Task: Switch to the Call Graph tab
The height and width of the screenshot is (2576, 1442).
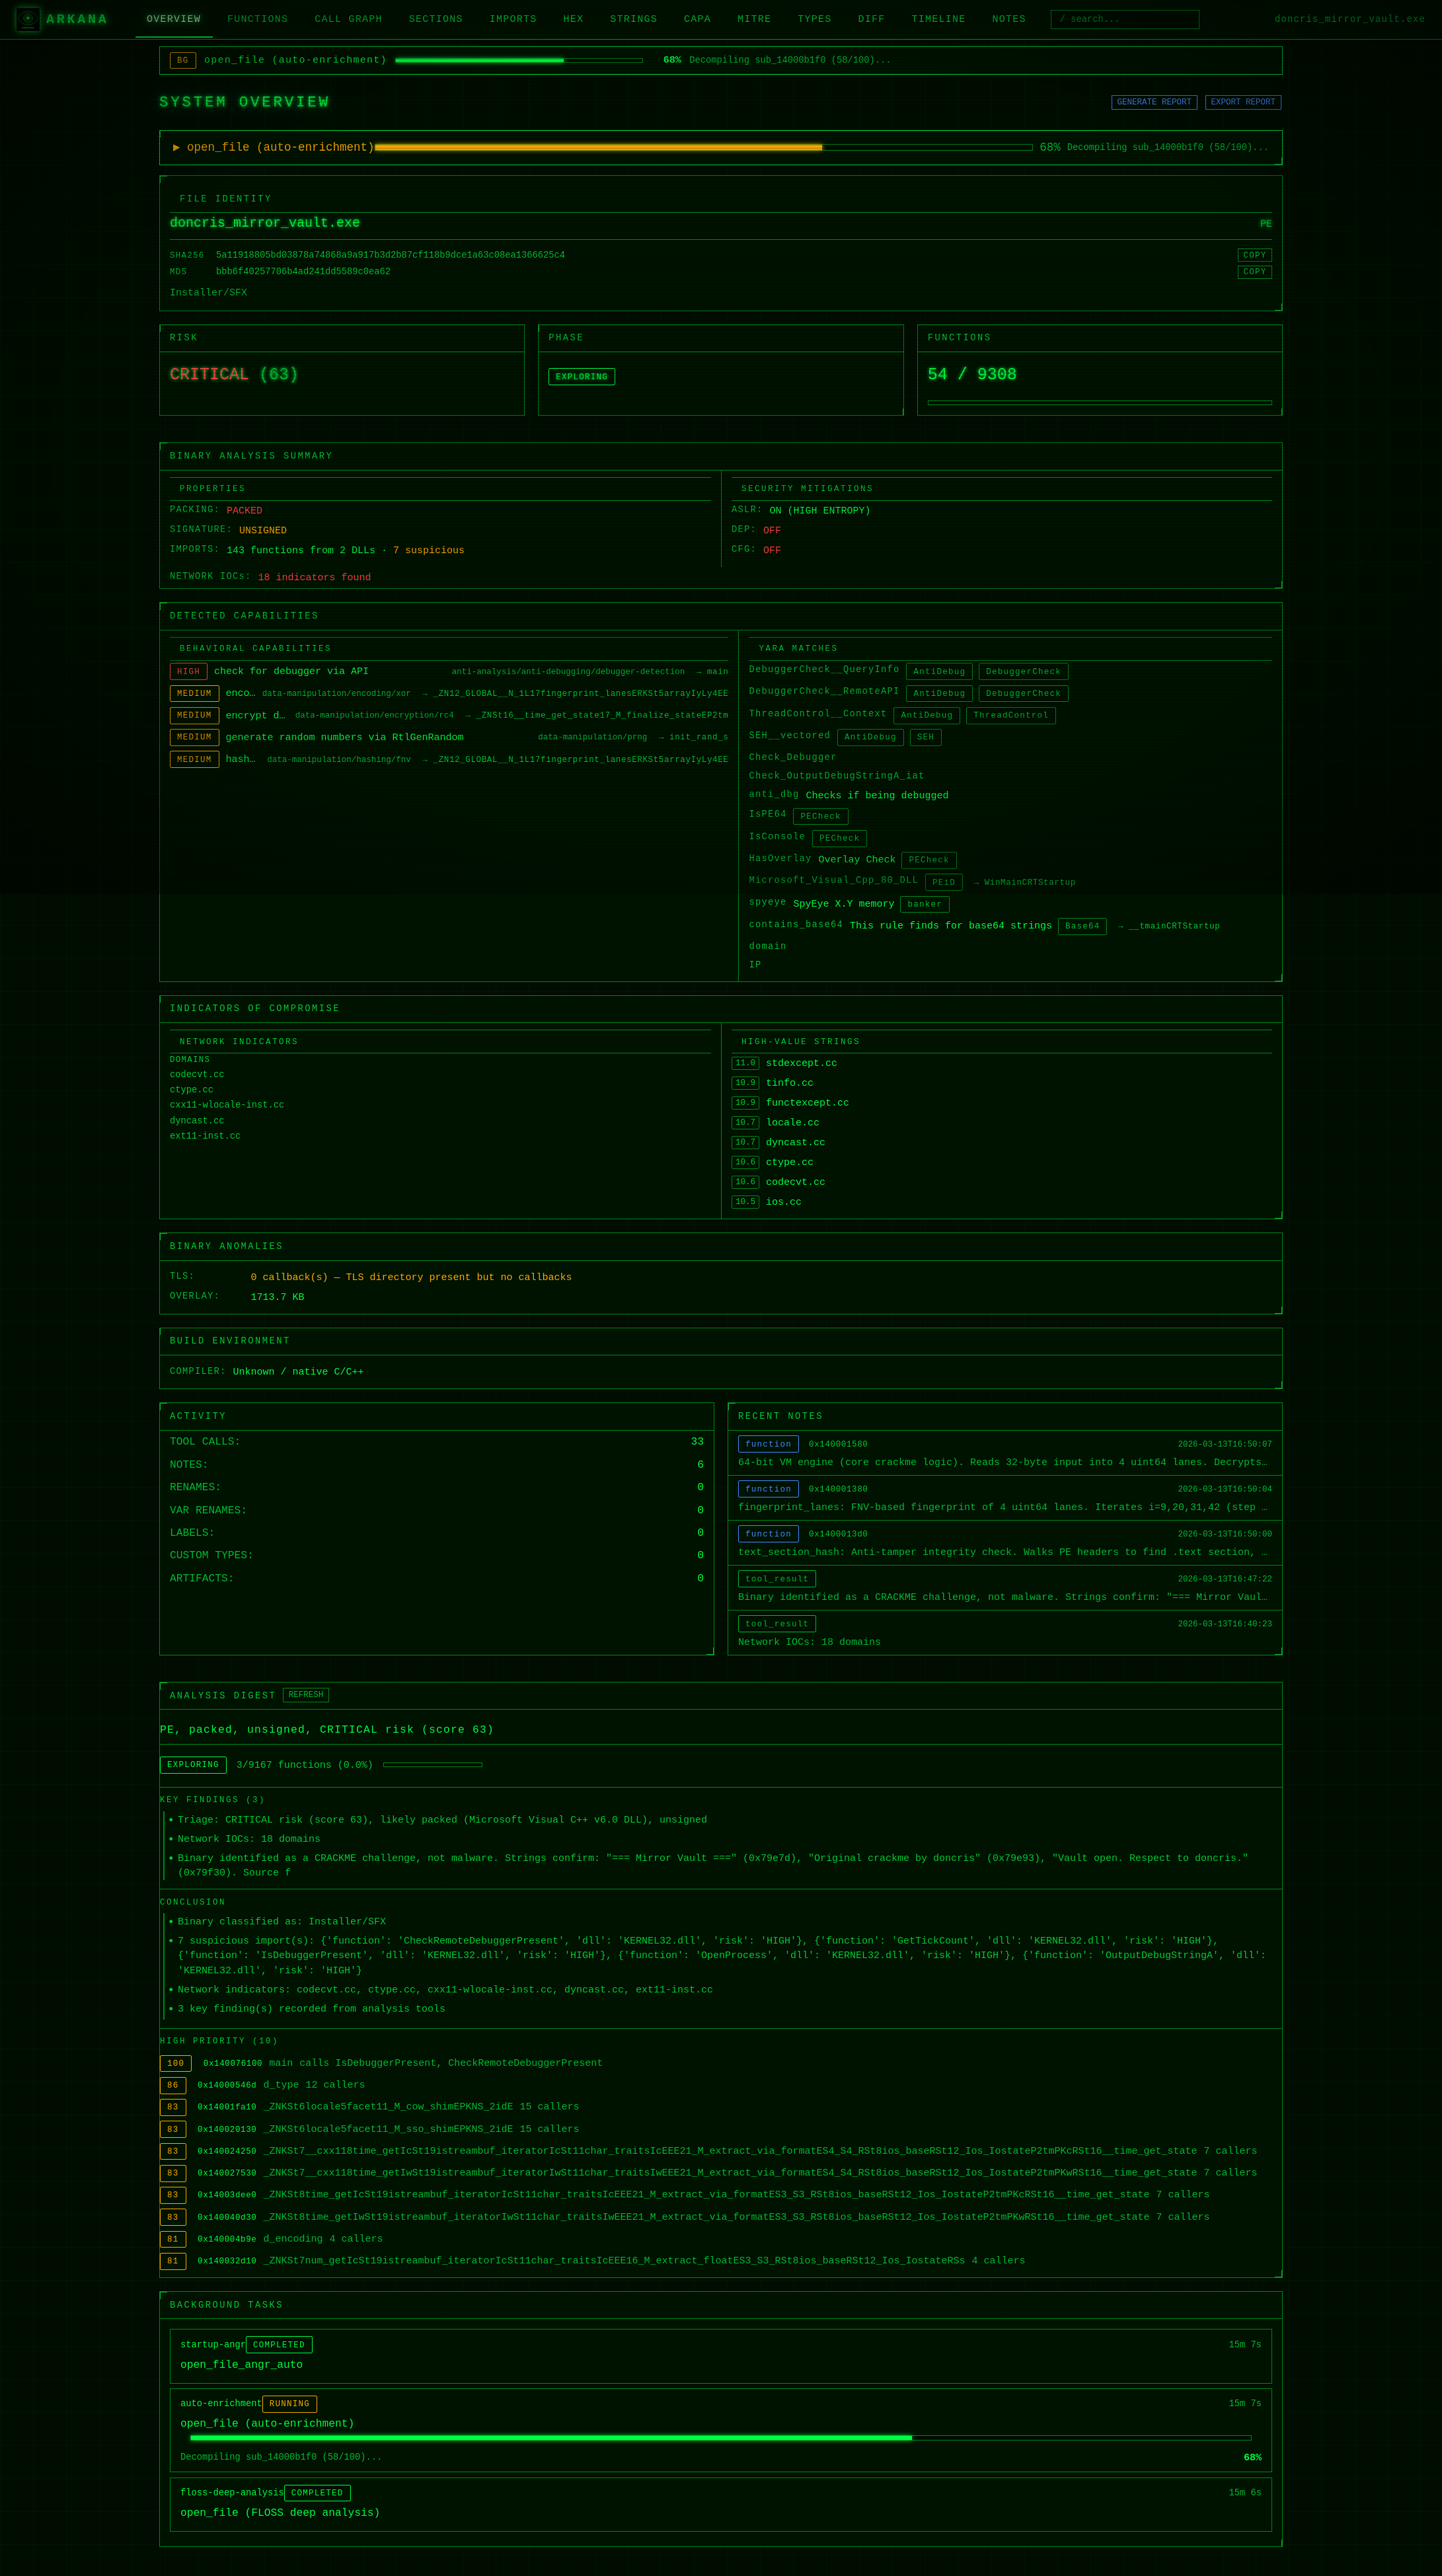Action: [348, 19]
